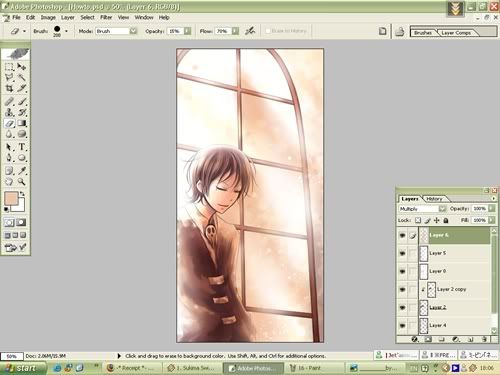Click the background color swatch
The height and width of the screenshot is (375, 500).
pyautogui.click(x=19, y=207)
